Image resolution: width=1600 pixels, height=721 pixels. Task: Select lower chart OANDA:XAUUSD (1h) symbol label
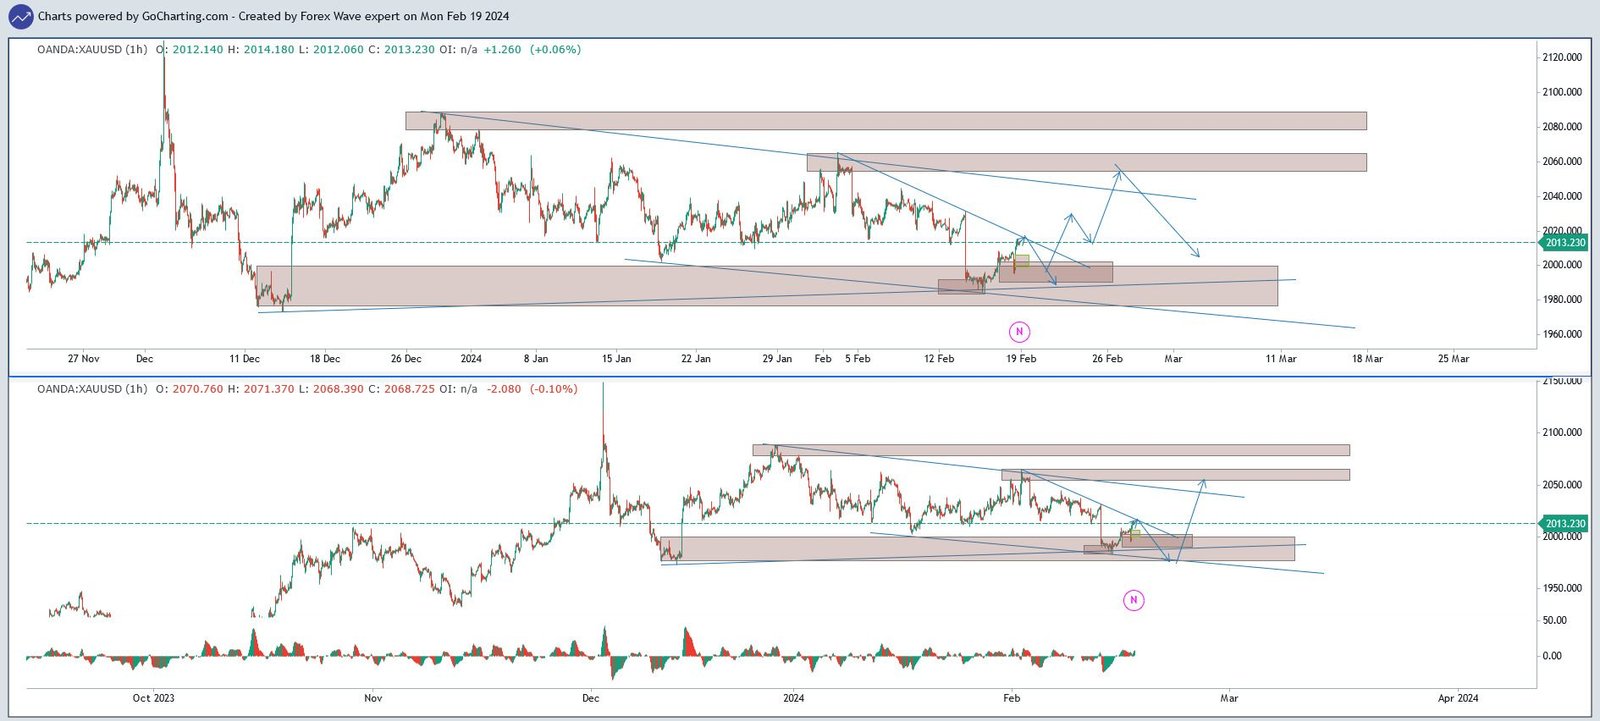tap(92, 389)
